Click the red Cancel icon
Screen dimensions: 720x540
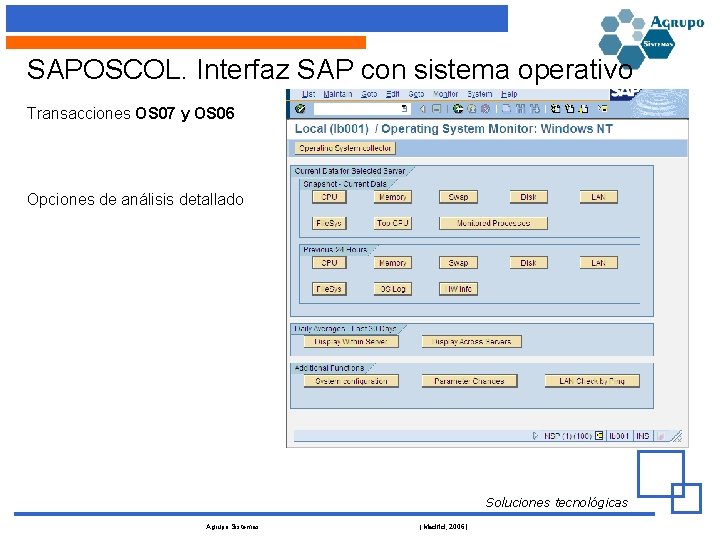[485, 109]
